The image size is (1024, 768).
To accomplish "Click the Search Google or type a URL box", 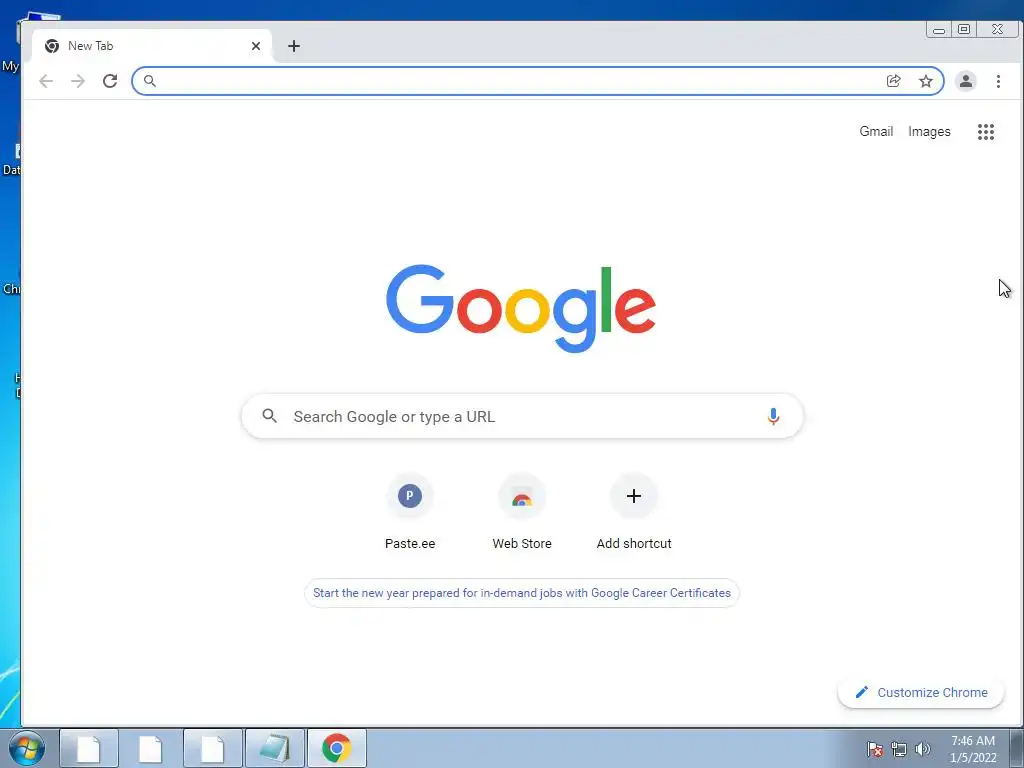I will tap(522, 416).
